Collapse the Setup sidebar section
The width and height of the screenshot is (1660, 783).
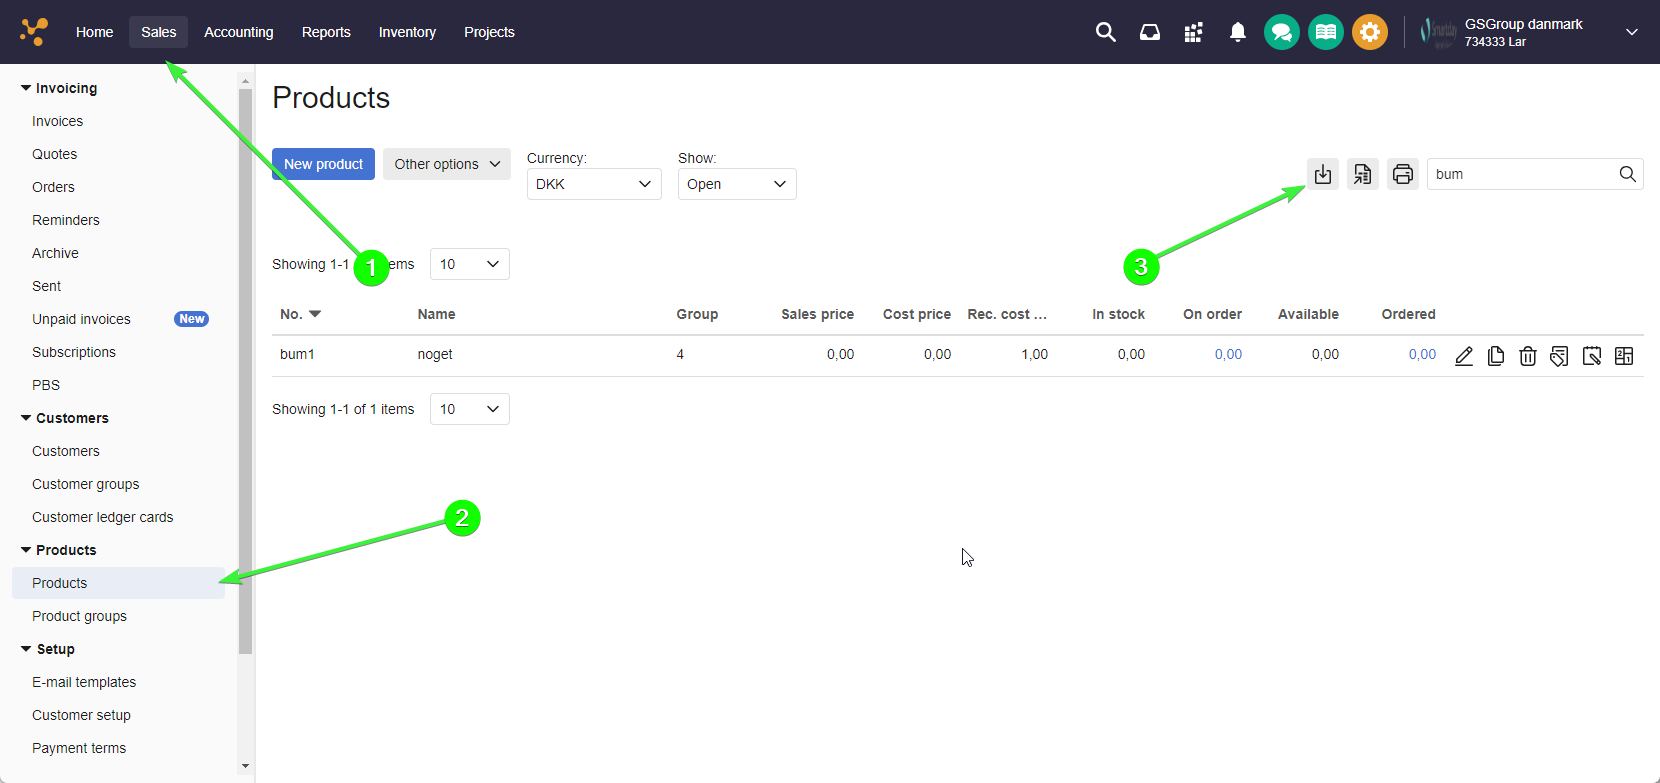[x=26, y=649]
